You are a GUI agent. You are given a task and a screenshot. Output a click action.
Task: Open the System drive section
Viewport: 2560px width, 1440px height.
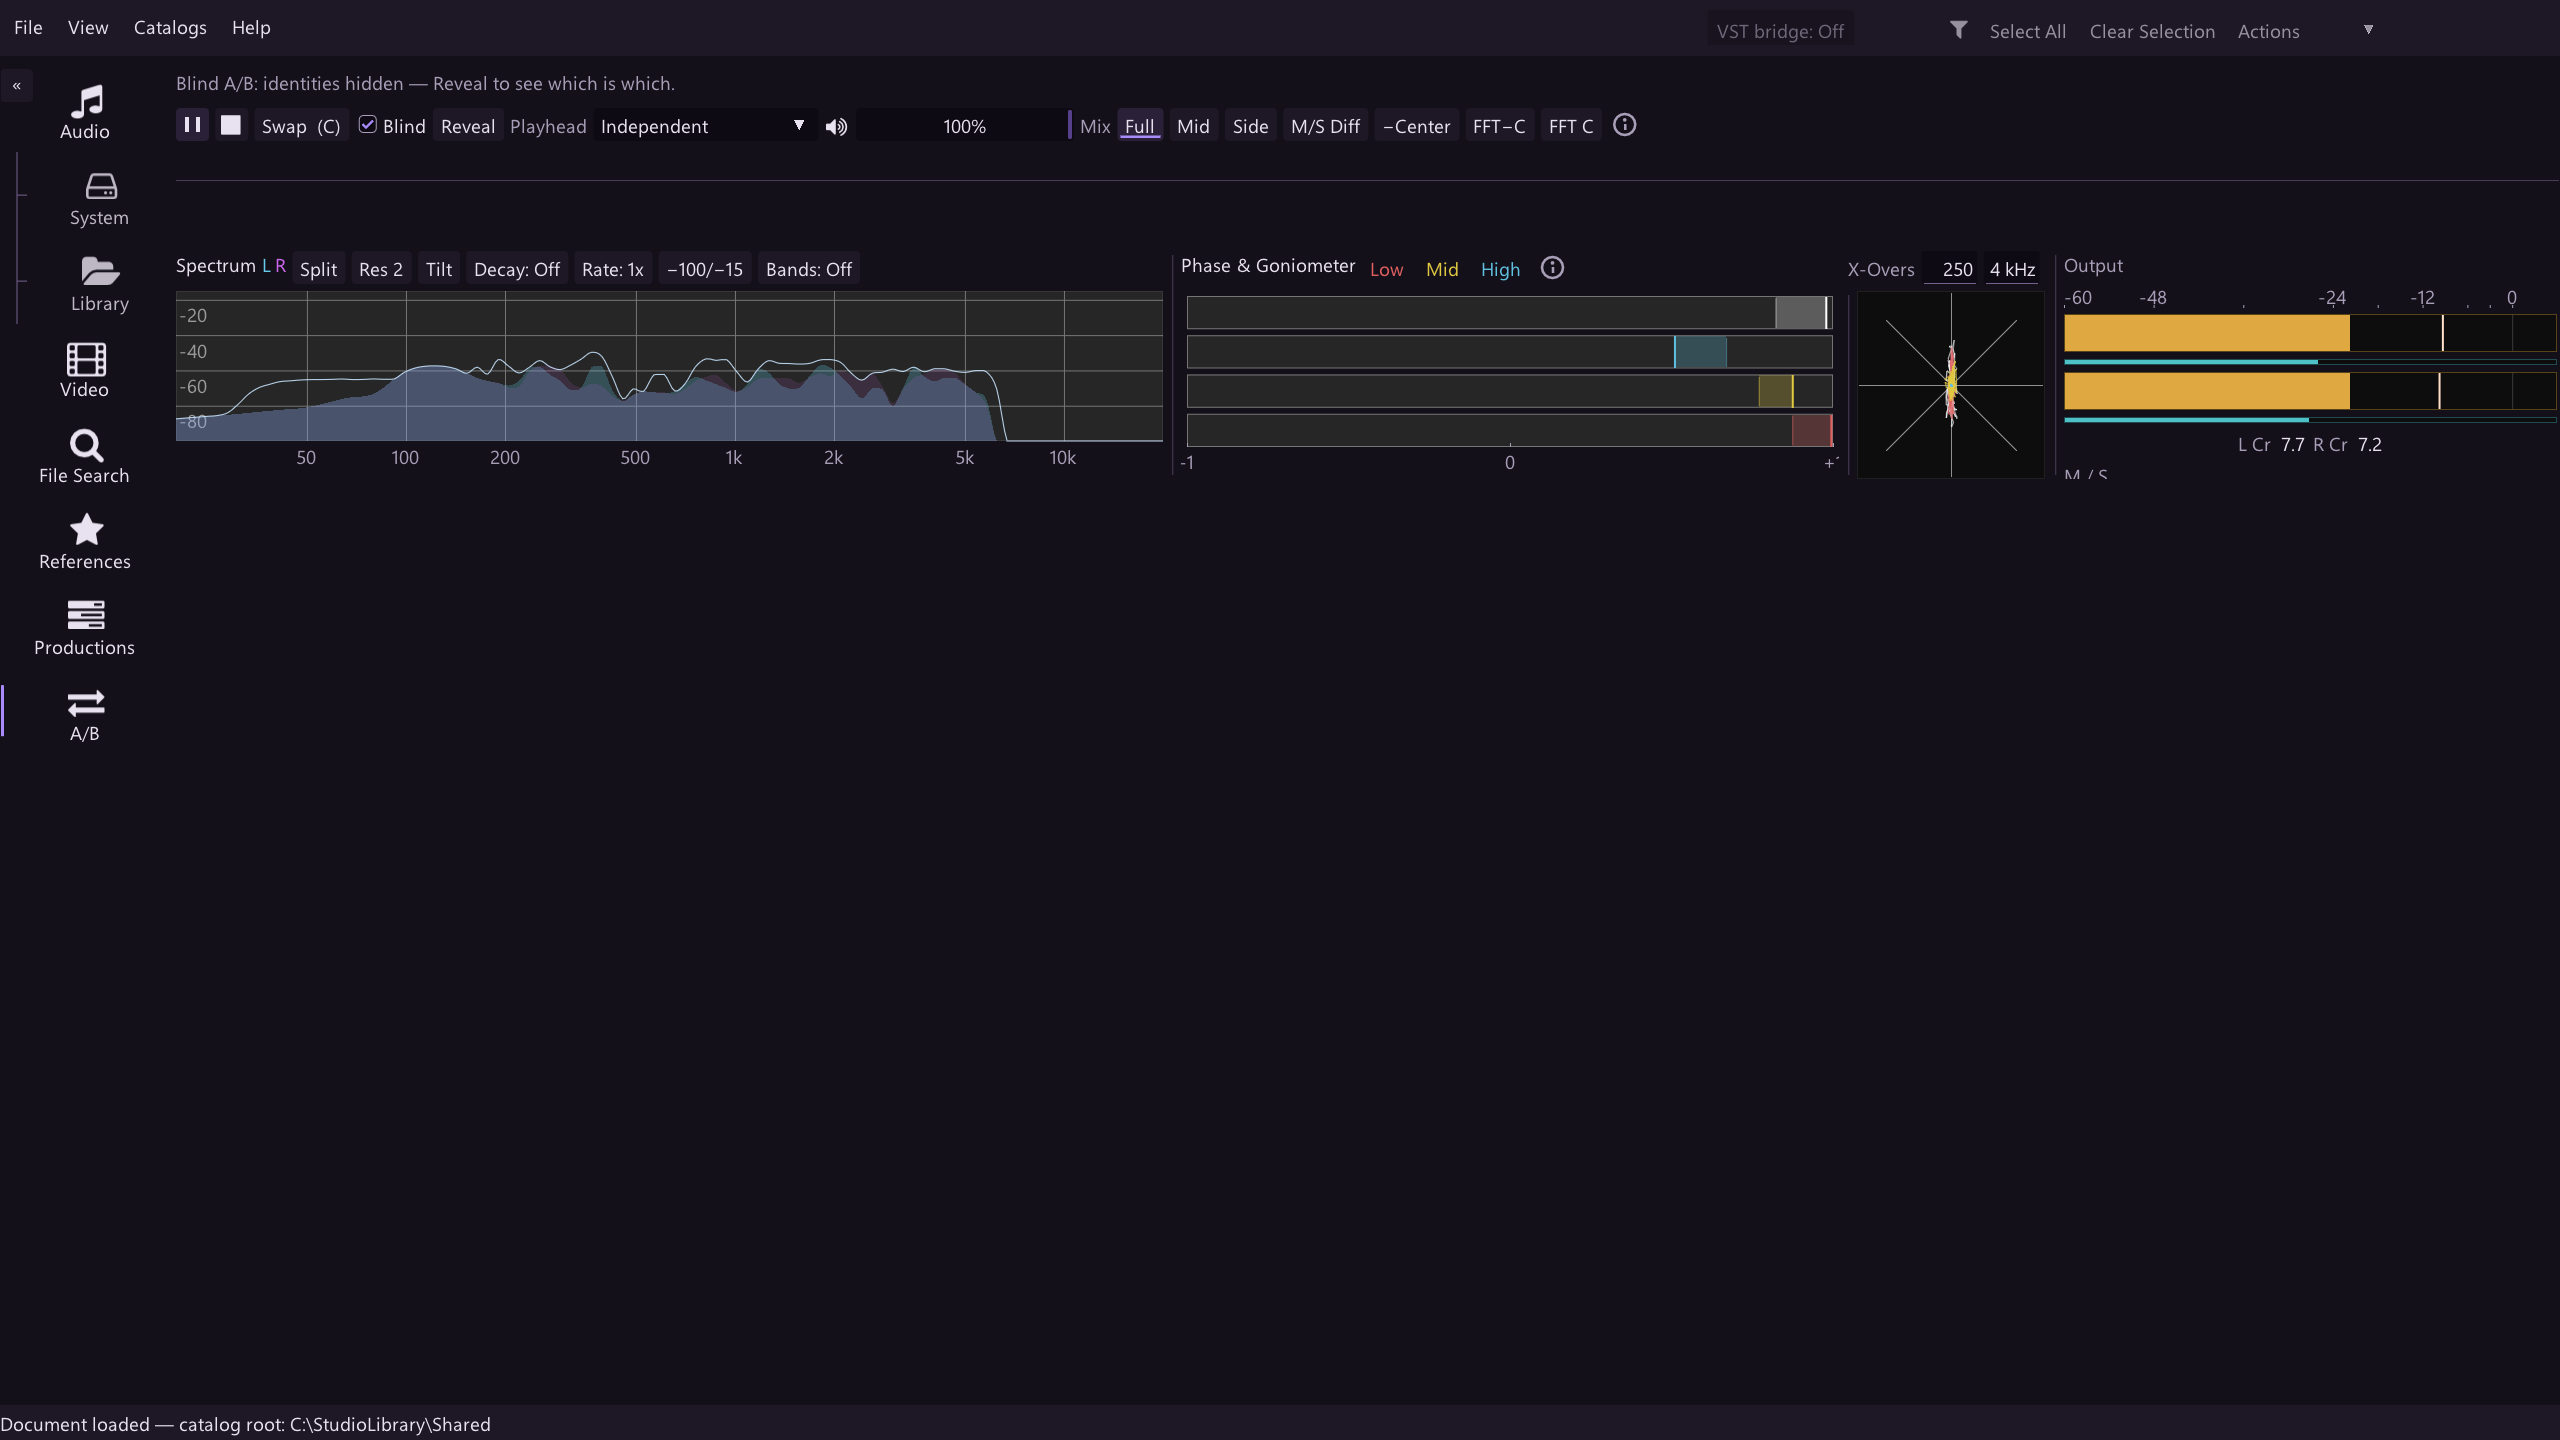(x=99, y=199)
